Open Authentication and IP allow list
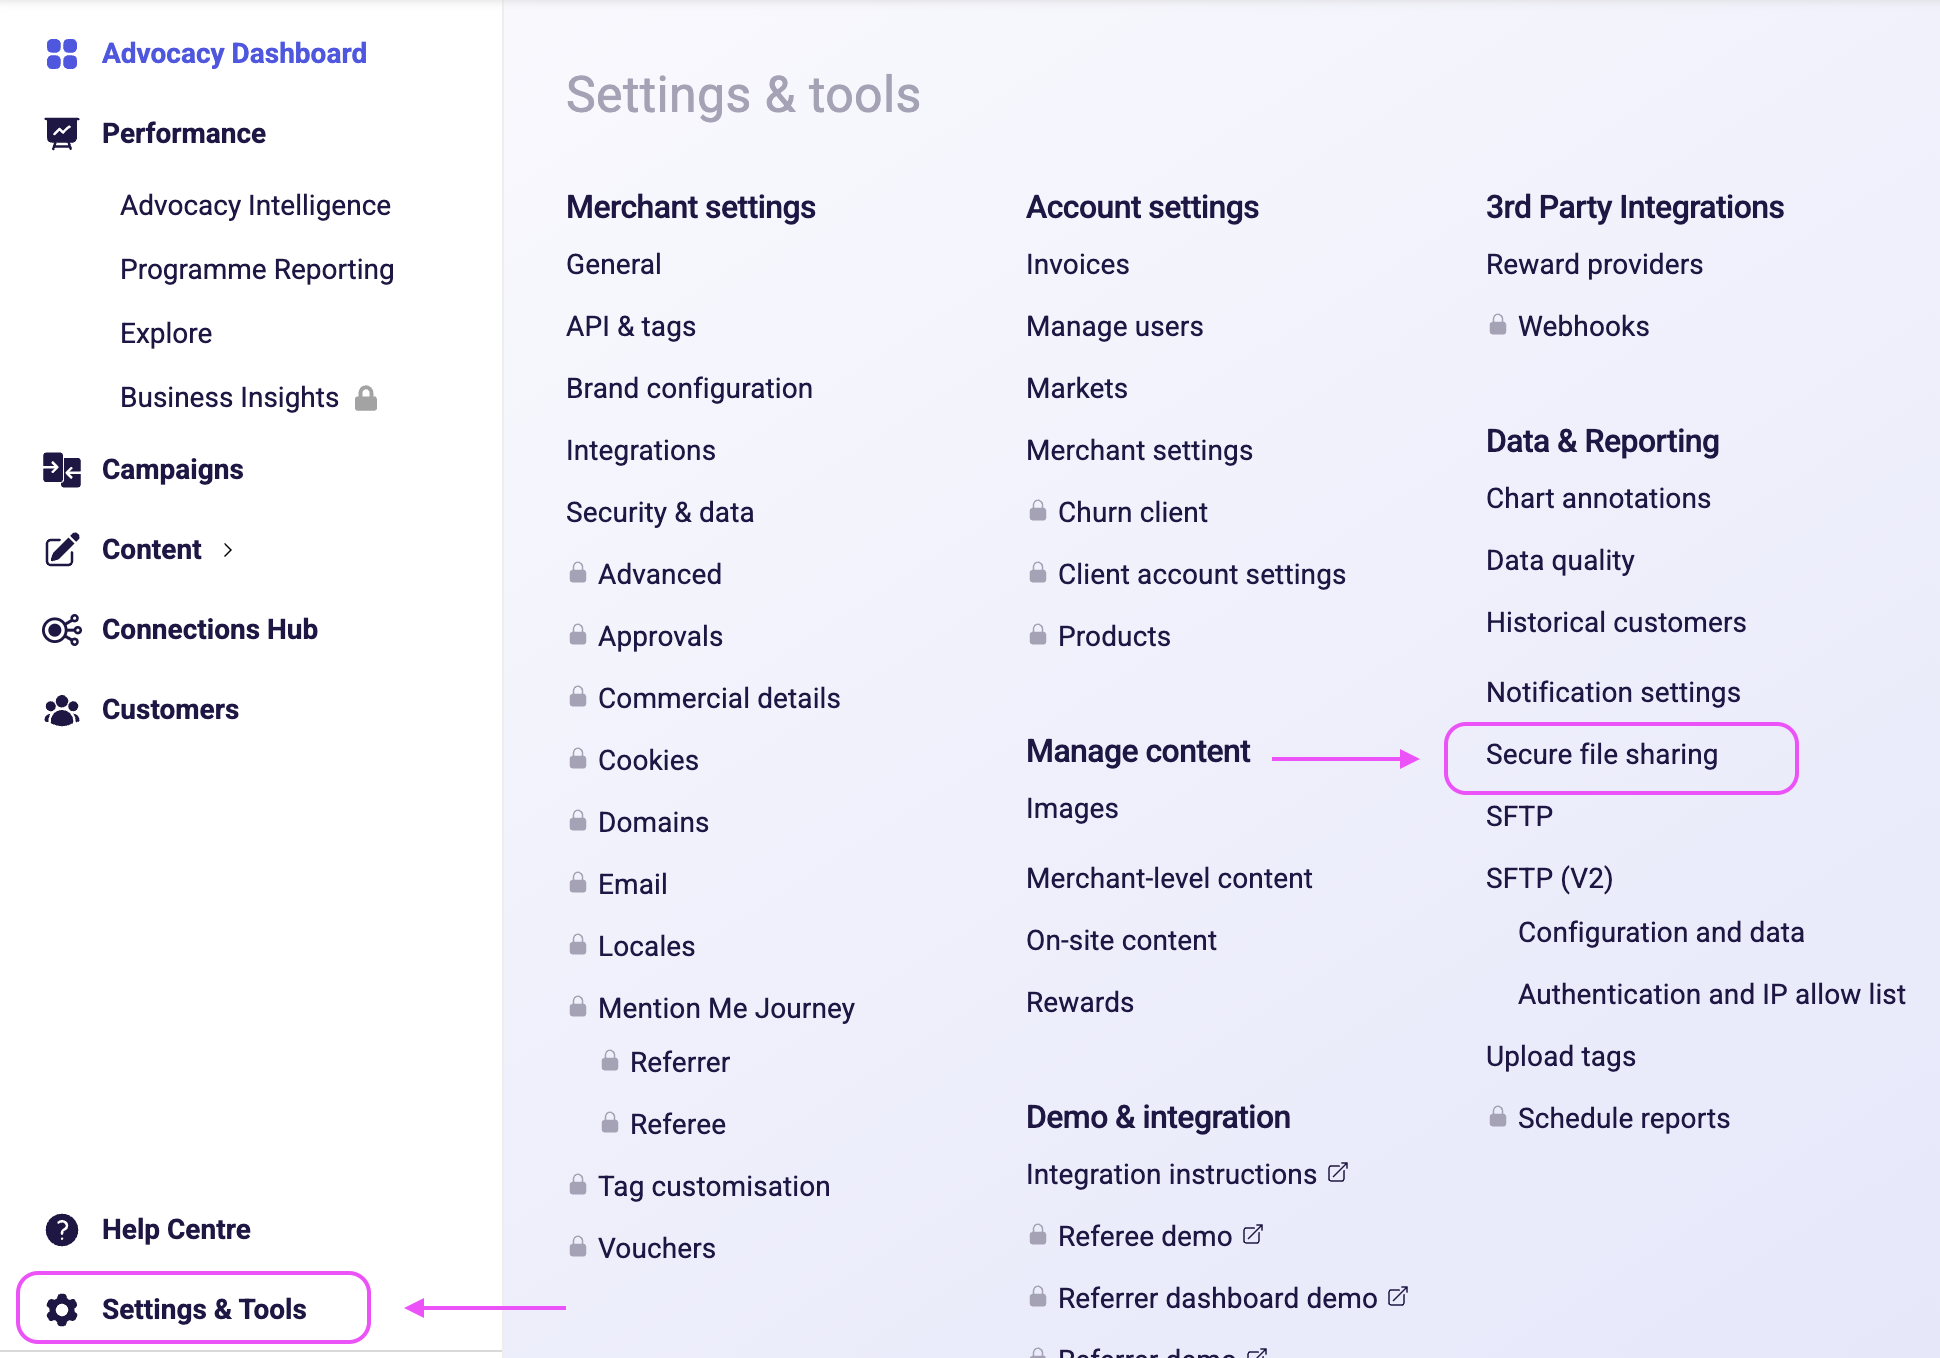Image resolution: width=1940 pixels, height=1358 pixels. click(1711, 994)
